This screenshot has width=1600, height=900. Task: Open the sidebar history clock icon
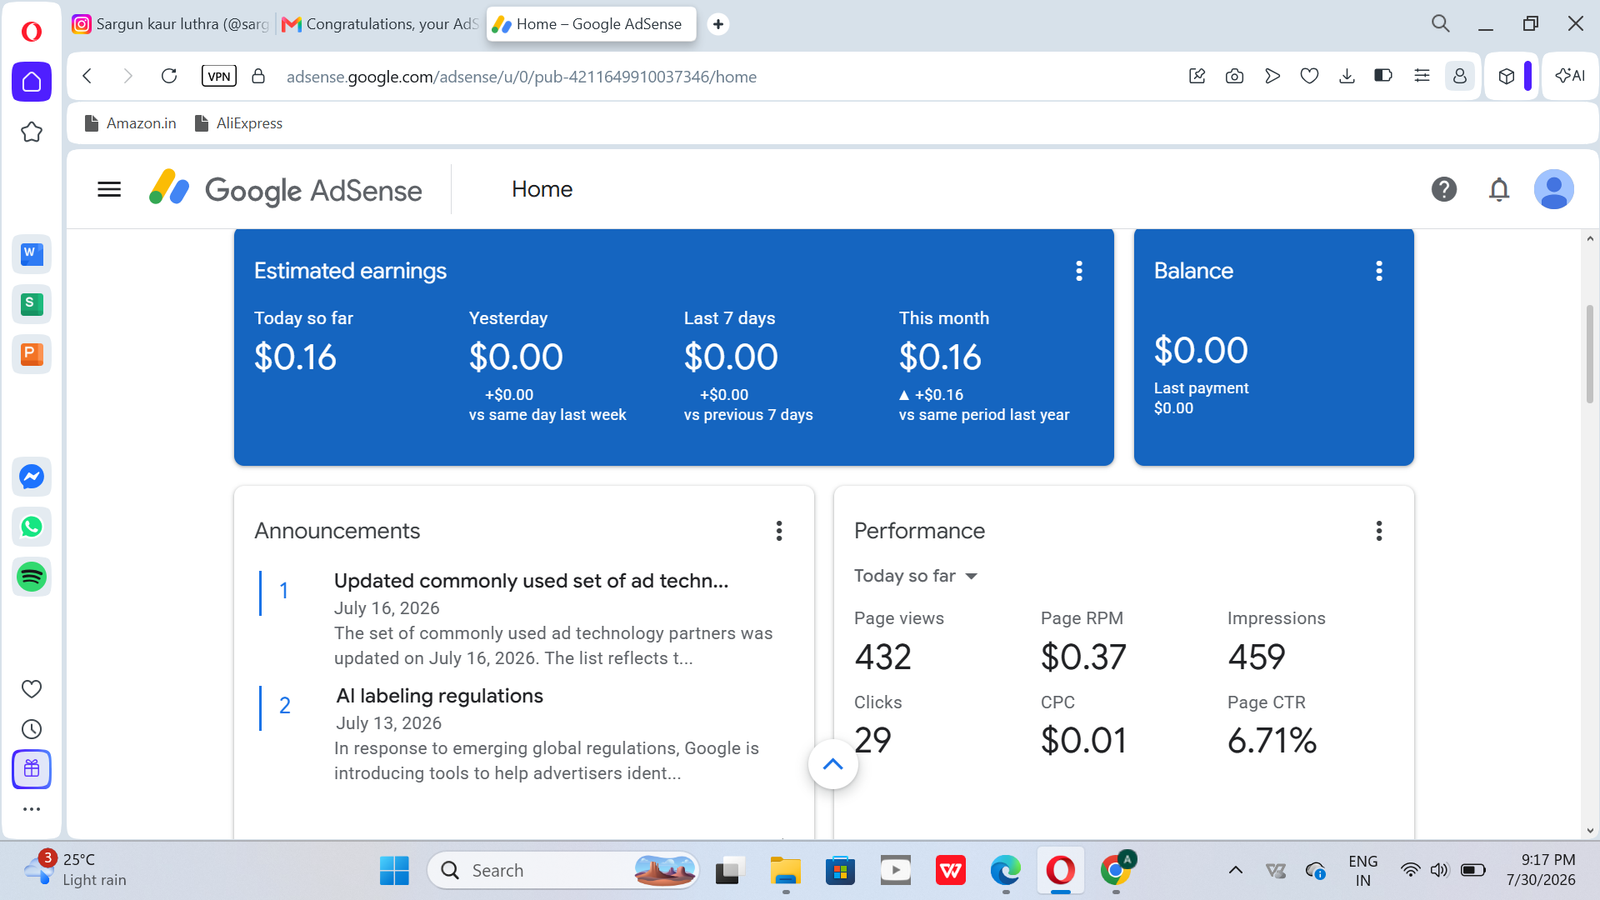32,729
